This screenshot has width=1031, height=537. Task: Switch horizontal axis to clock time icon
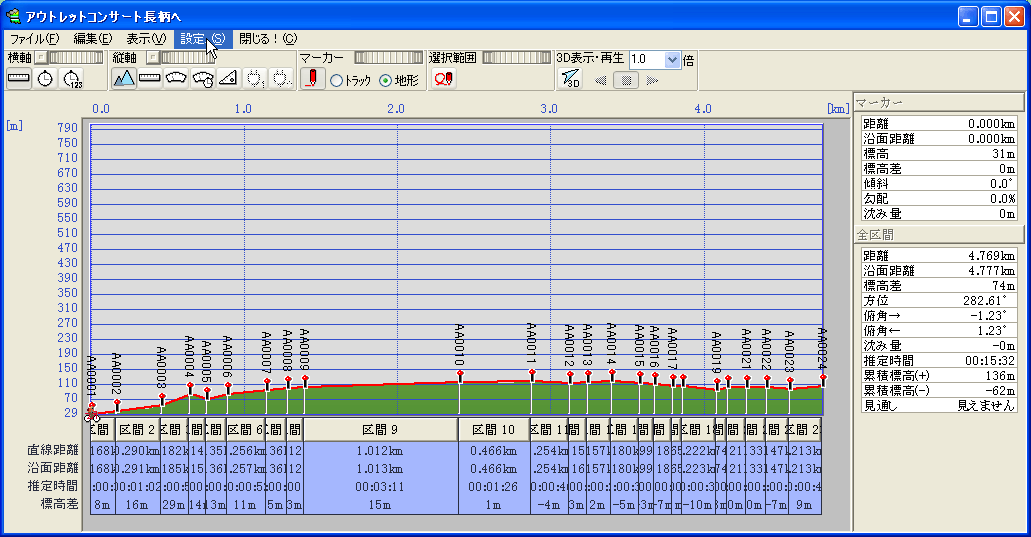click(x=45, y=79)
